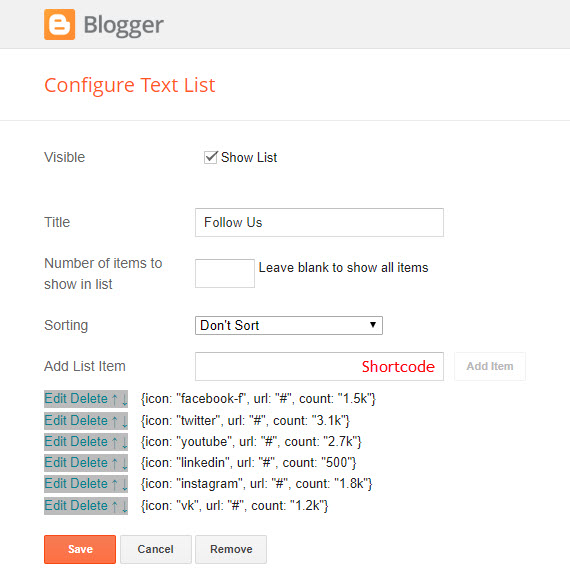This screenshot has height=571, width=570.
Task: Edit the youtube list item
Action: coord(55,441)
